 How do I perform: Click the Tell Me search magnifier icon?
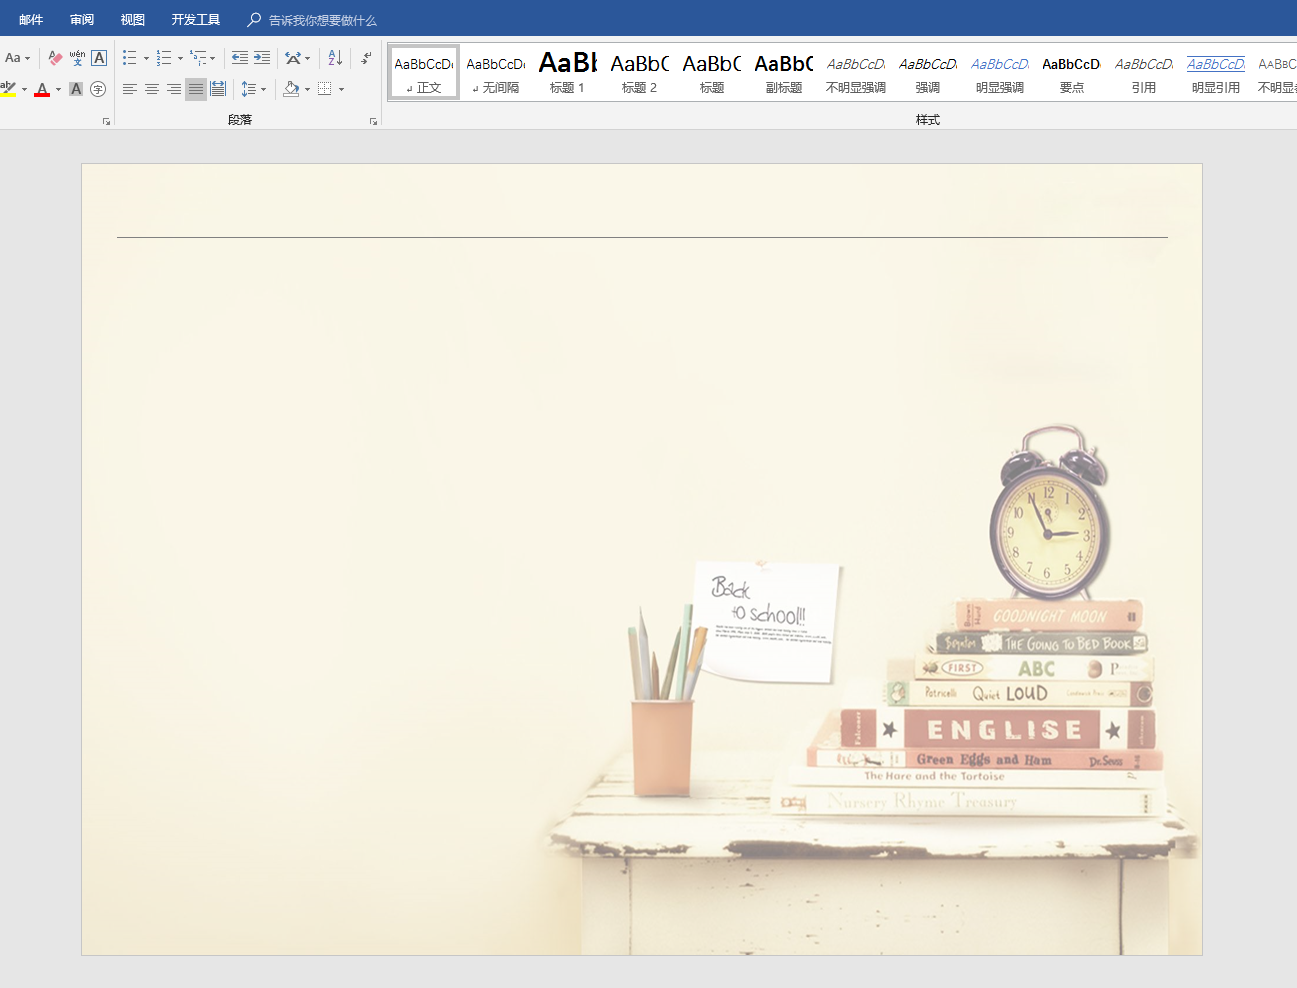pos(254,20)
